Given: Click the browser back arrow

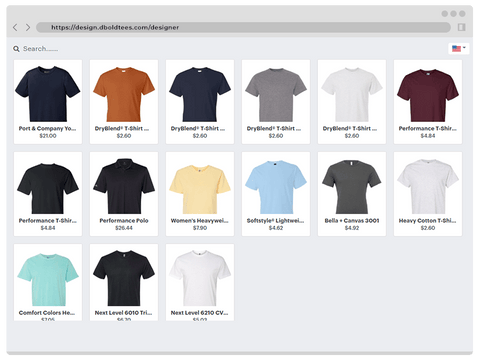Looking at the screenshot, I should point(15,27).
